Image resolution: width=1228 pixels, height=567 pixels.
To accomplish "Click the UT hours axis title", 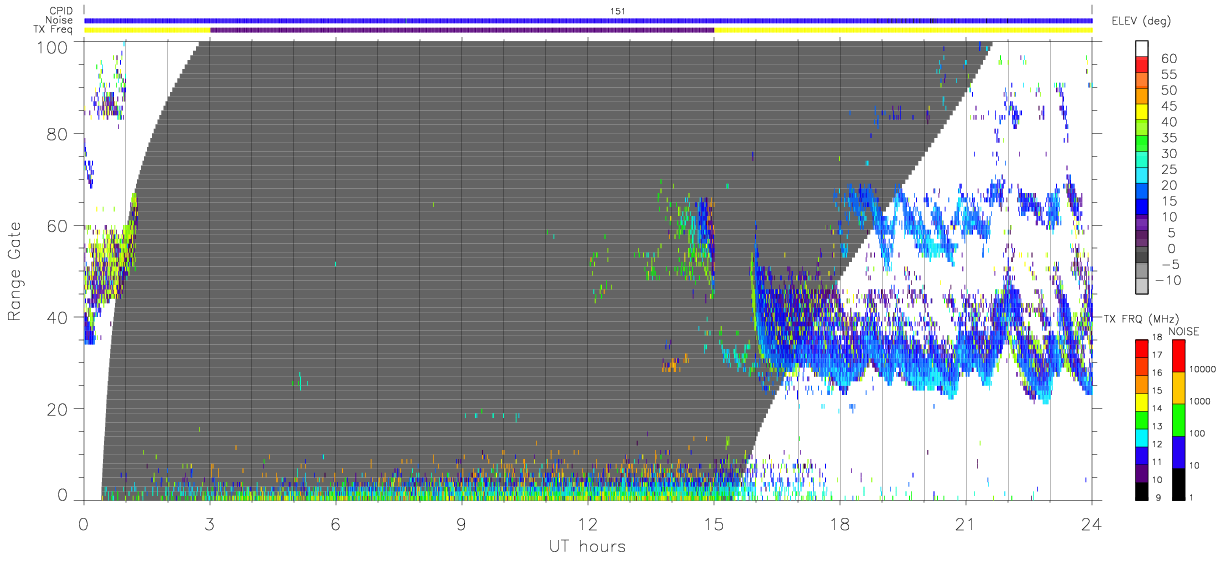I will coord(587,546).
